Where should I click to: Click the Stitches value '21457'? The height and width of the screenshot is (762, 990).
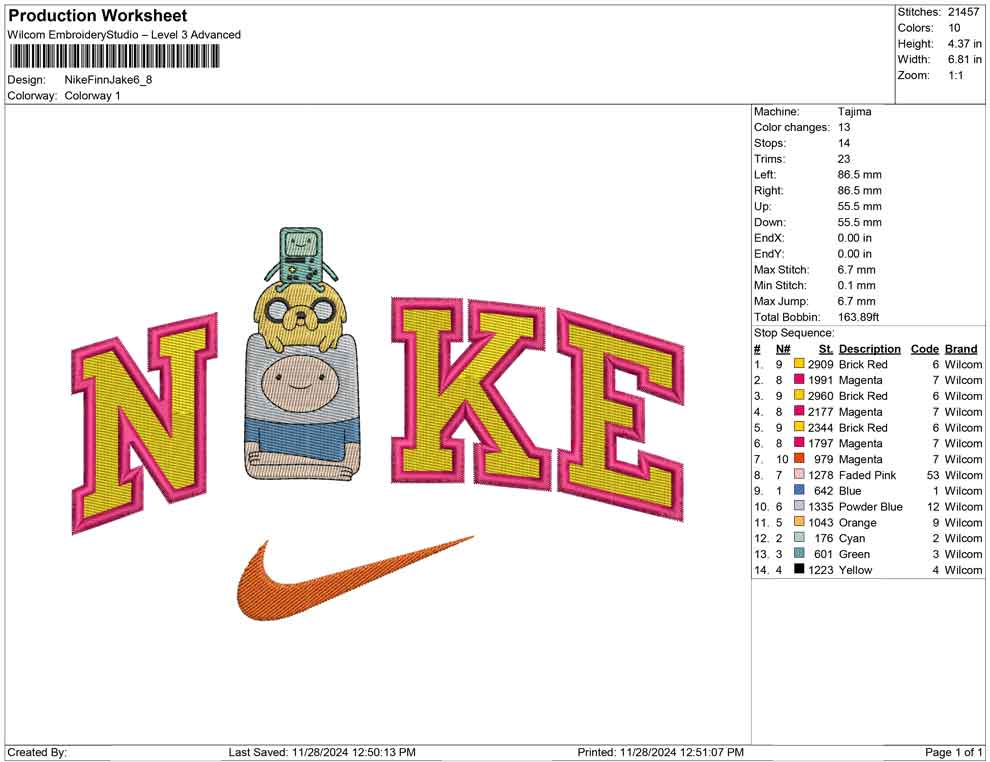click(963, 12)
